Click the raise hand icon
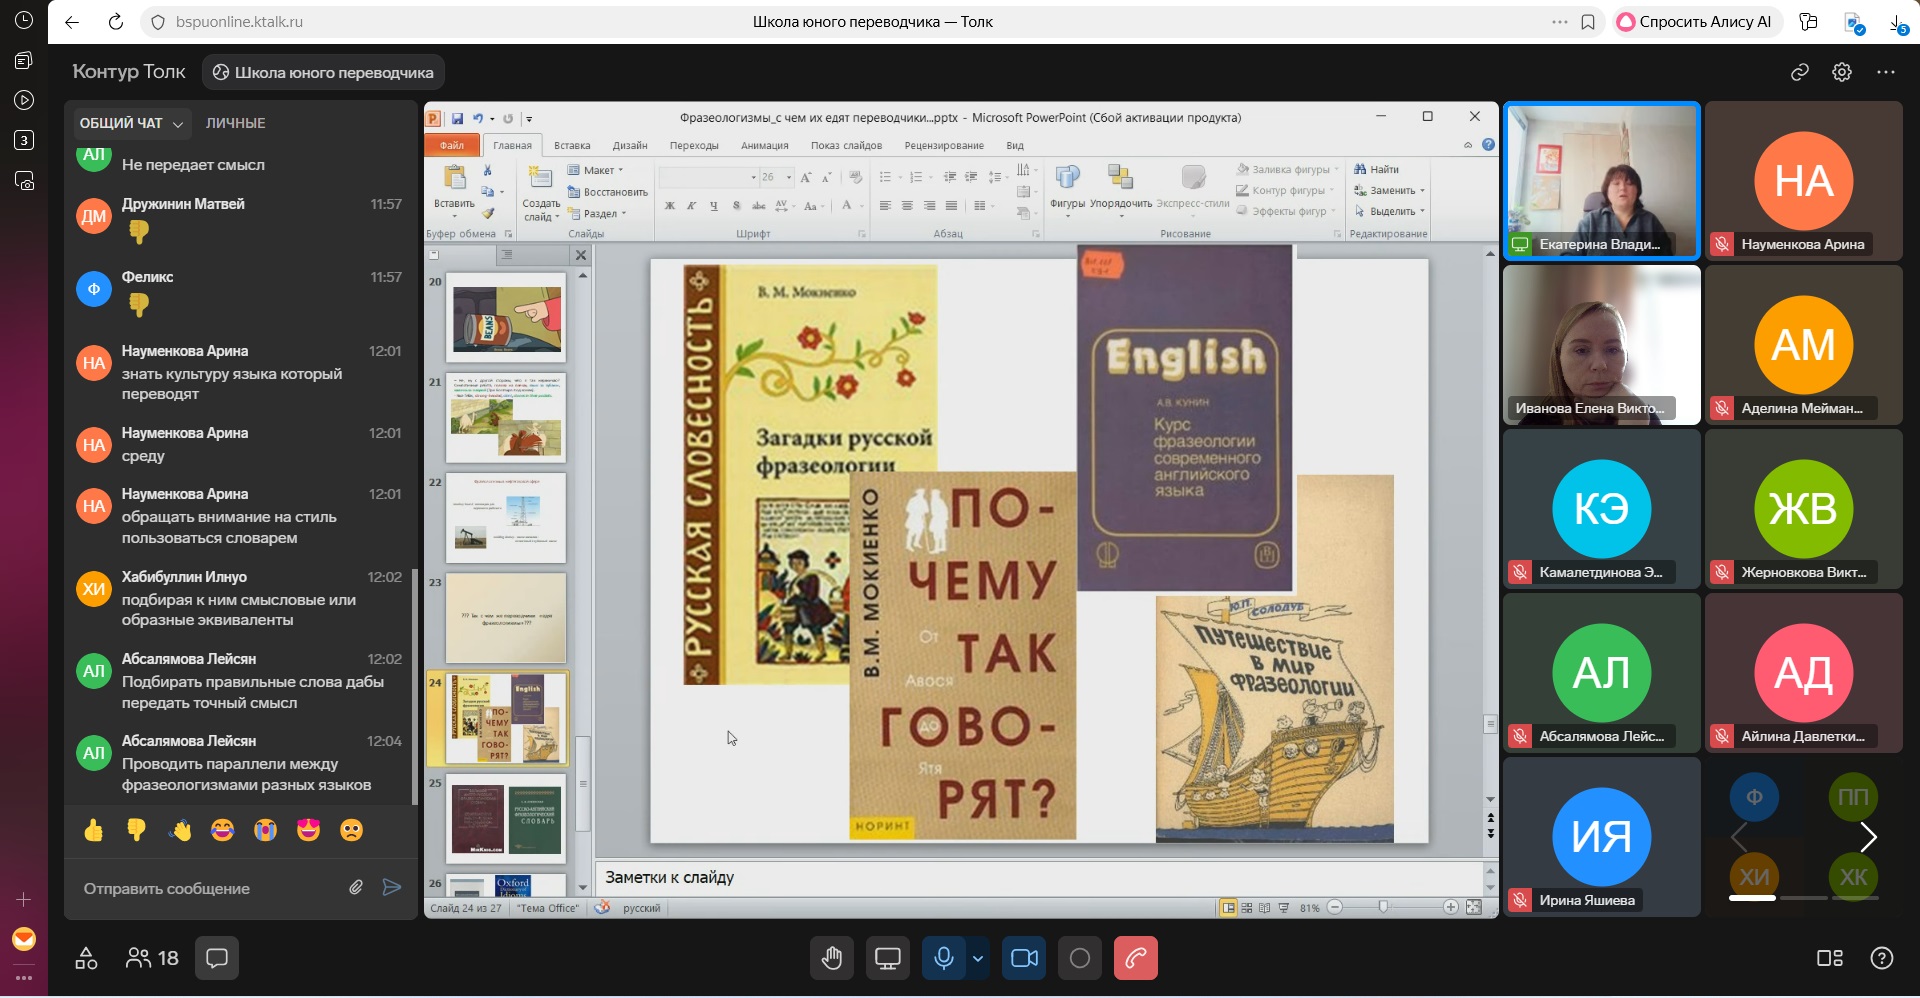 click(x=832, y=958)
